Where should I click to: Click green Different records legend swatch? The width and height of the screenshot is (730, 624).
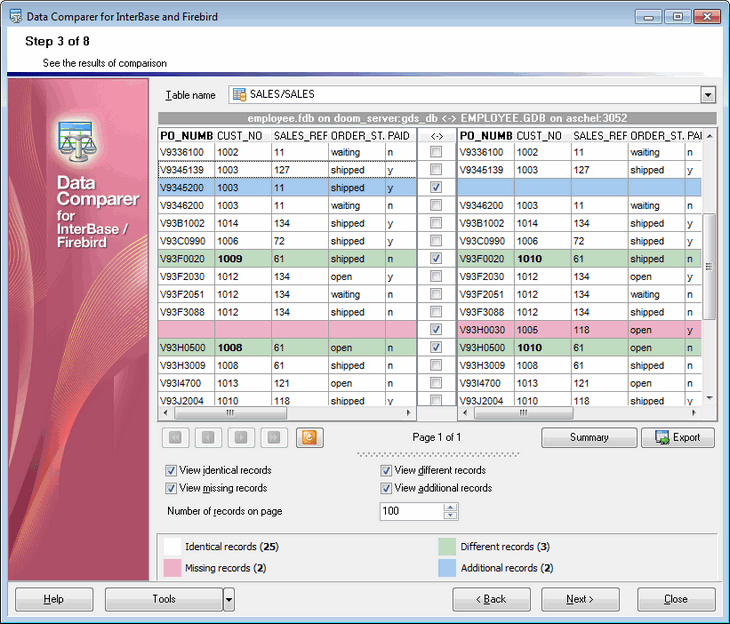click(x=447, y=547)
